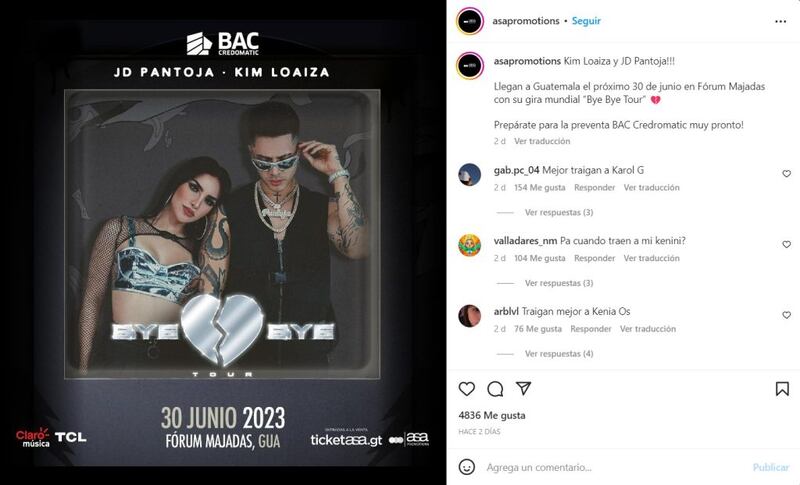Show the 4 replies under arblvl's comment
The width and height of the screenshot is (800, 485).
559,353
